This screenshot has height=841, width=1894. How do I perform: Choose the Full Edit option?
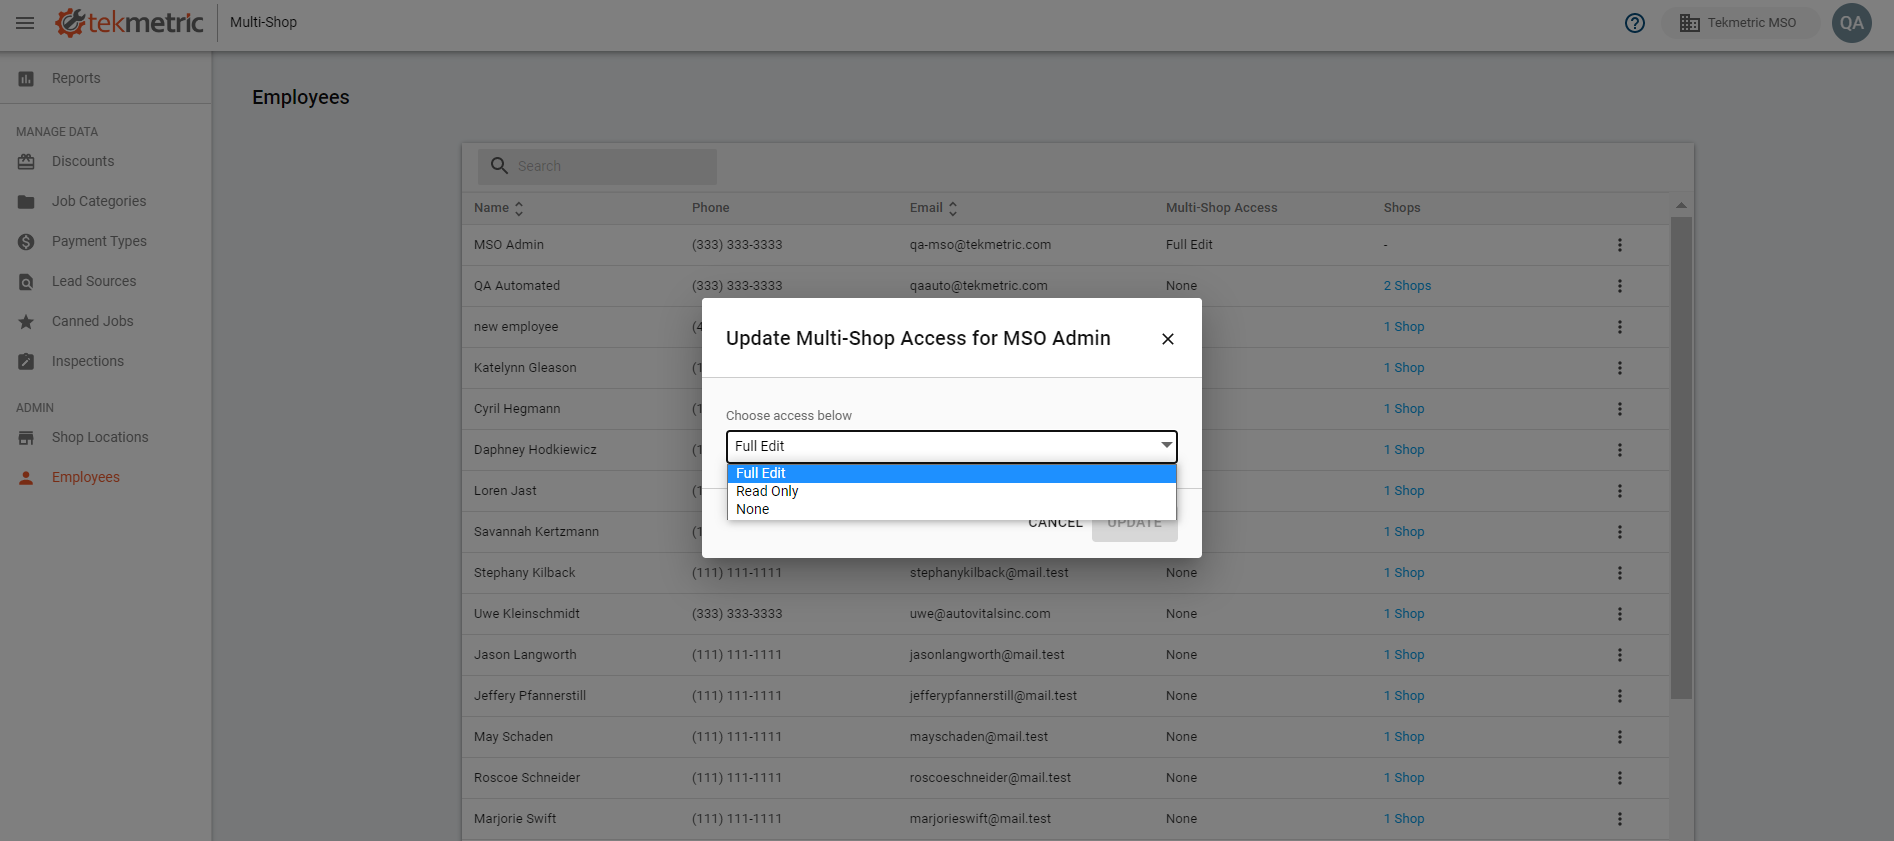tap(951, 473)
